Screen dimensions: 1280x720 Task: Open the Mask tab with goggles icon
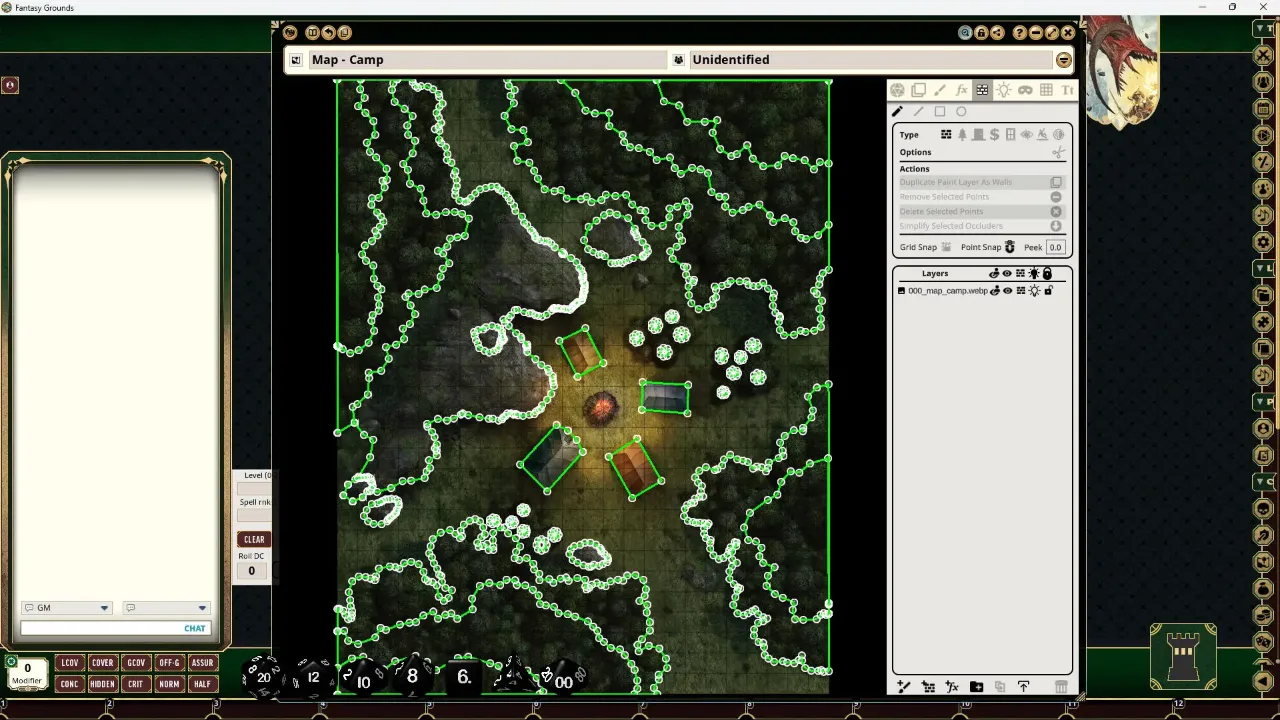1025,90
